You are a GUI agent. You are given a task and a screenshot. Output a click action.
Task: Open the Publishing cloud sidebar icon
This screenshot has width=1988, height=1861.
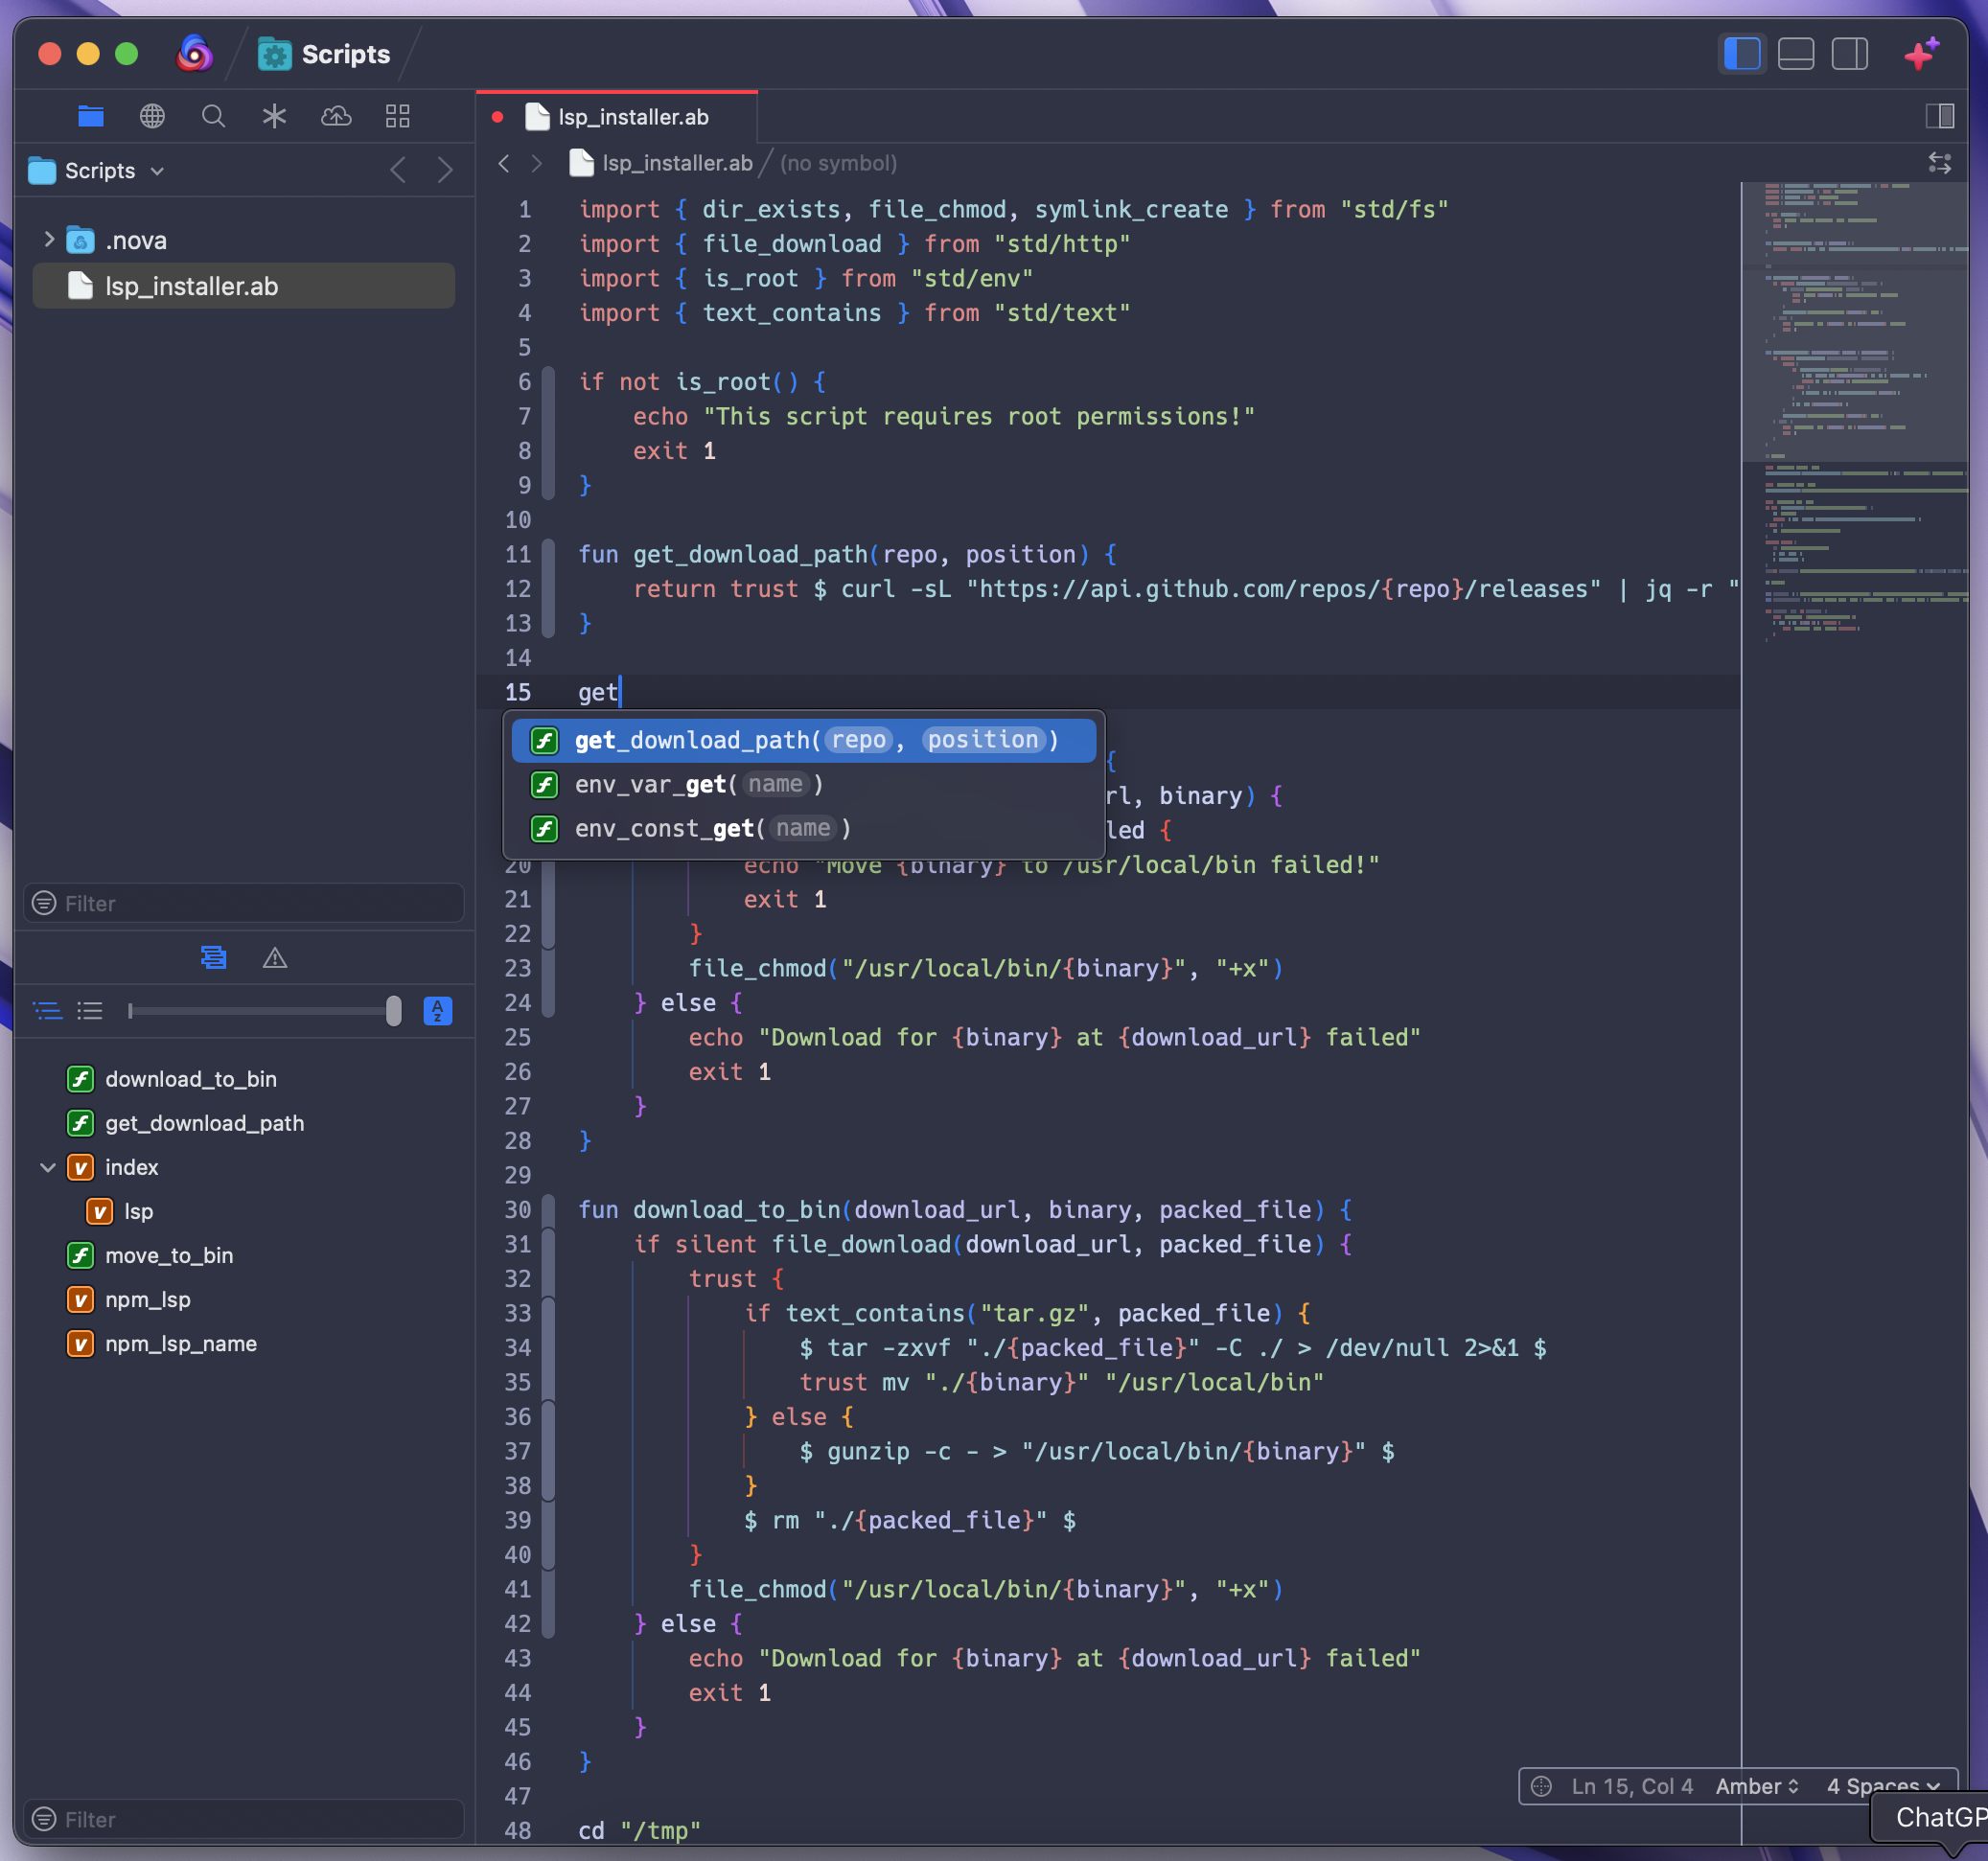click(x=336, y=116)
